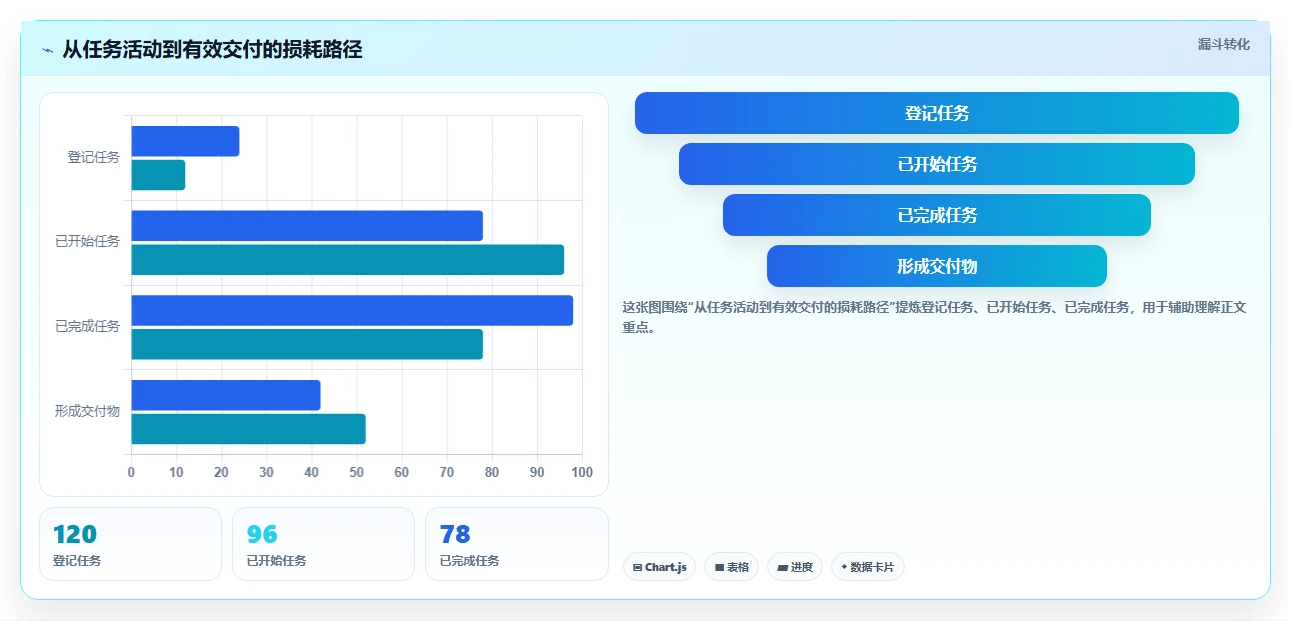
Task: Click the 形成交付物 y-axis label
Action: [87, 411]
